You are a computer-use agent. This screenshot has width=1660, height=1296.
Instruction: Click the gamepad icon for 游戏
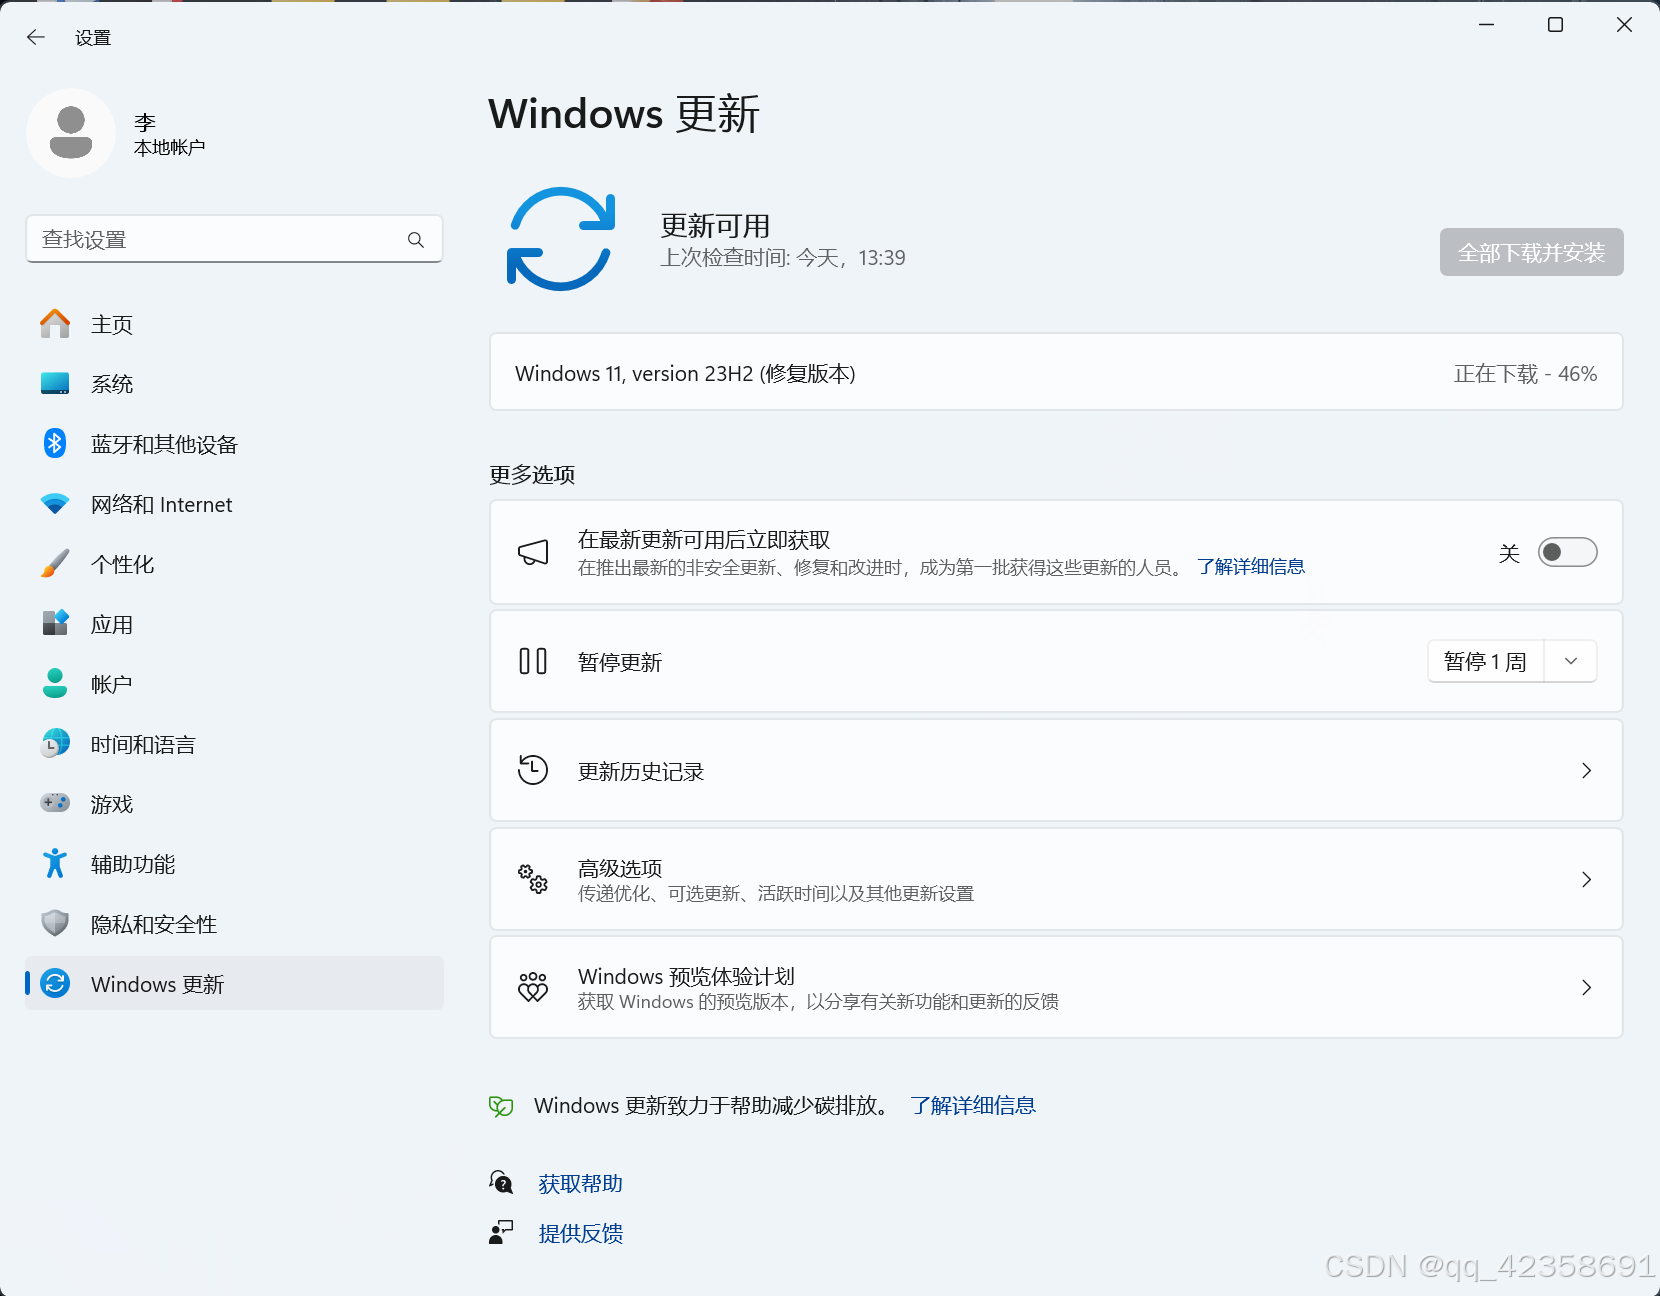click(x=55, y=803)
